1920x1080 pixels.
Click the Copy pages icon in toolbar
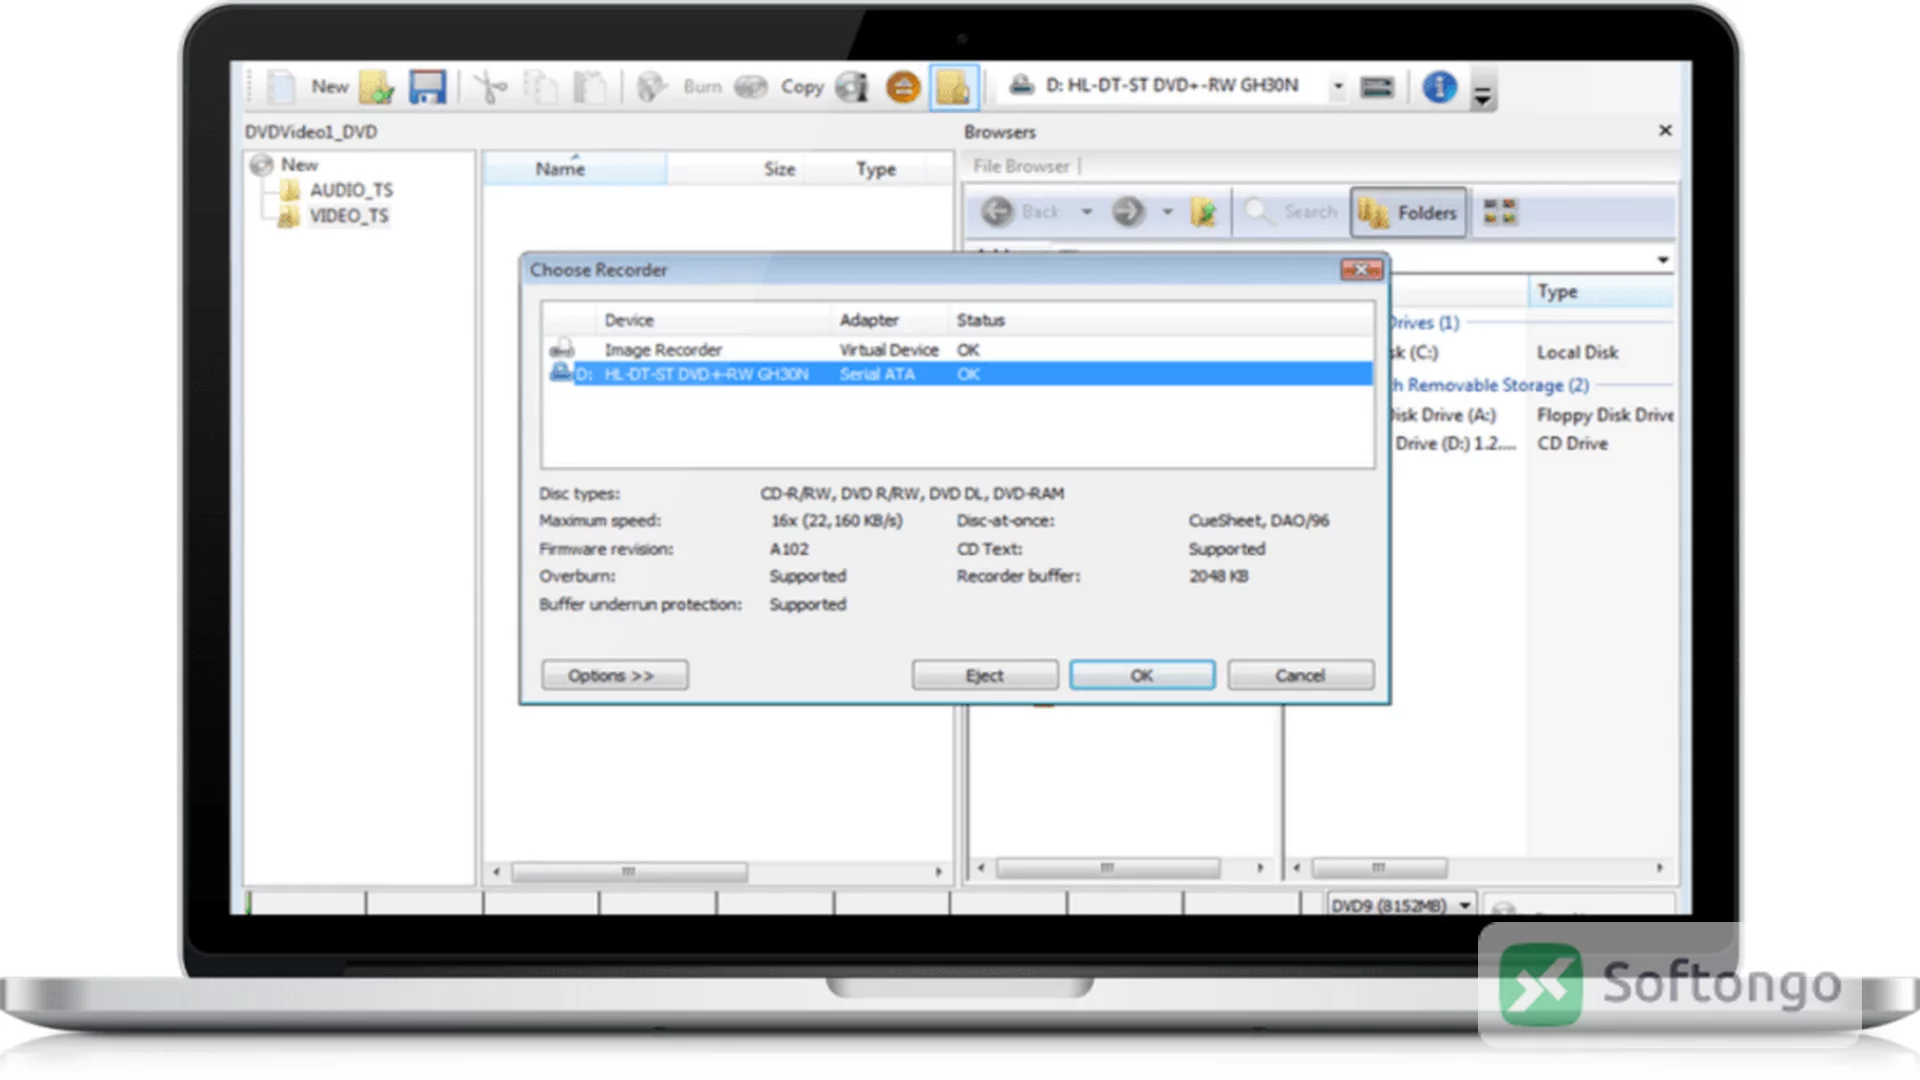(x=541, y=87)
